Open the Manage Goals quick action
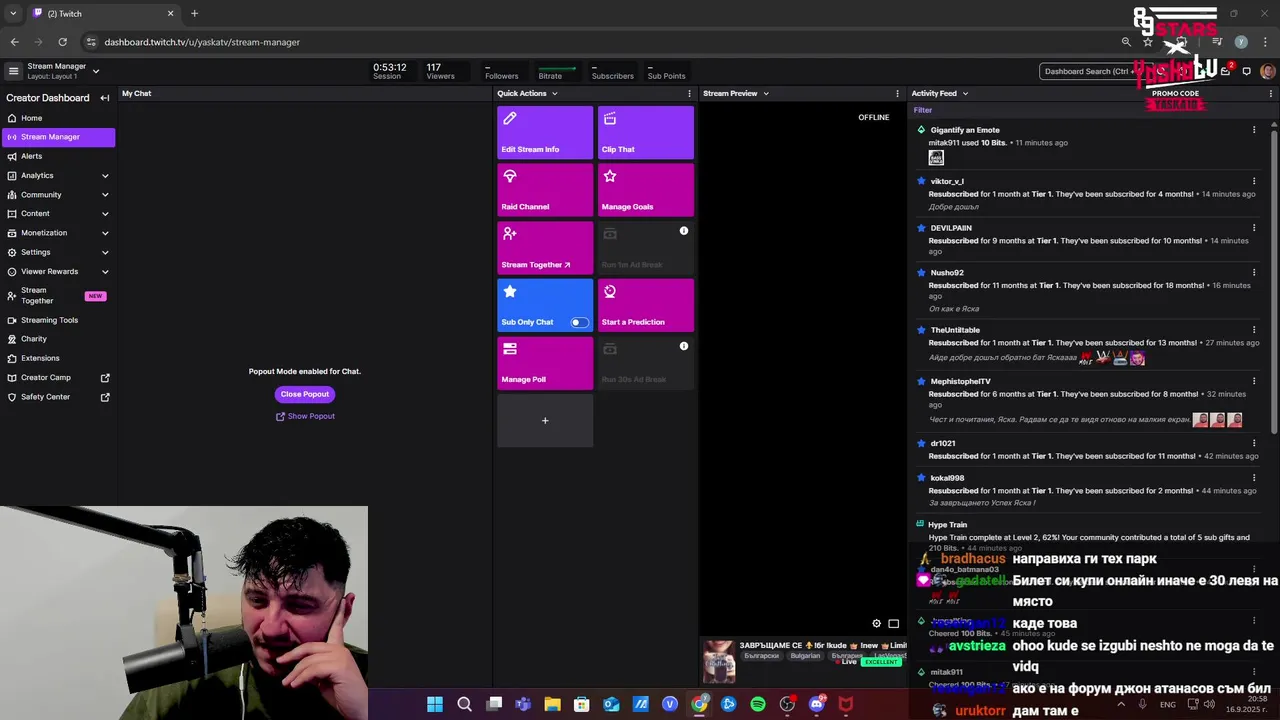 (646, 190)
